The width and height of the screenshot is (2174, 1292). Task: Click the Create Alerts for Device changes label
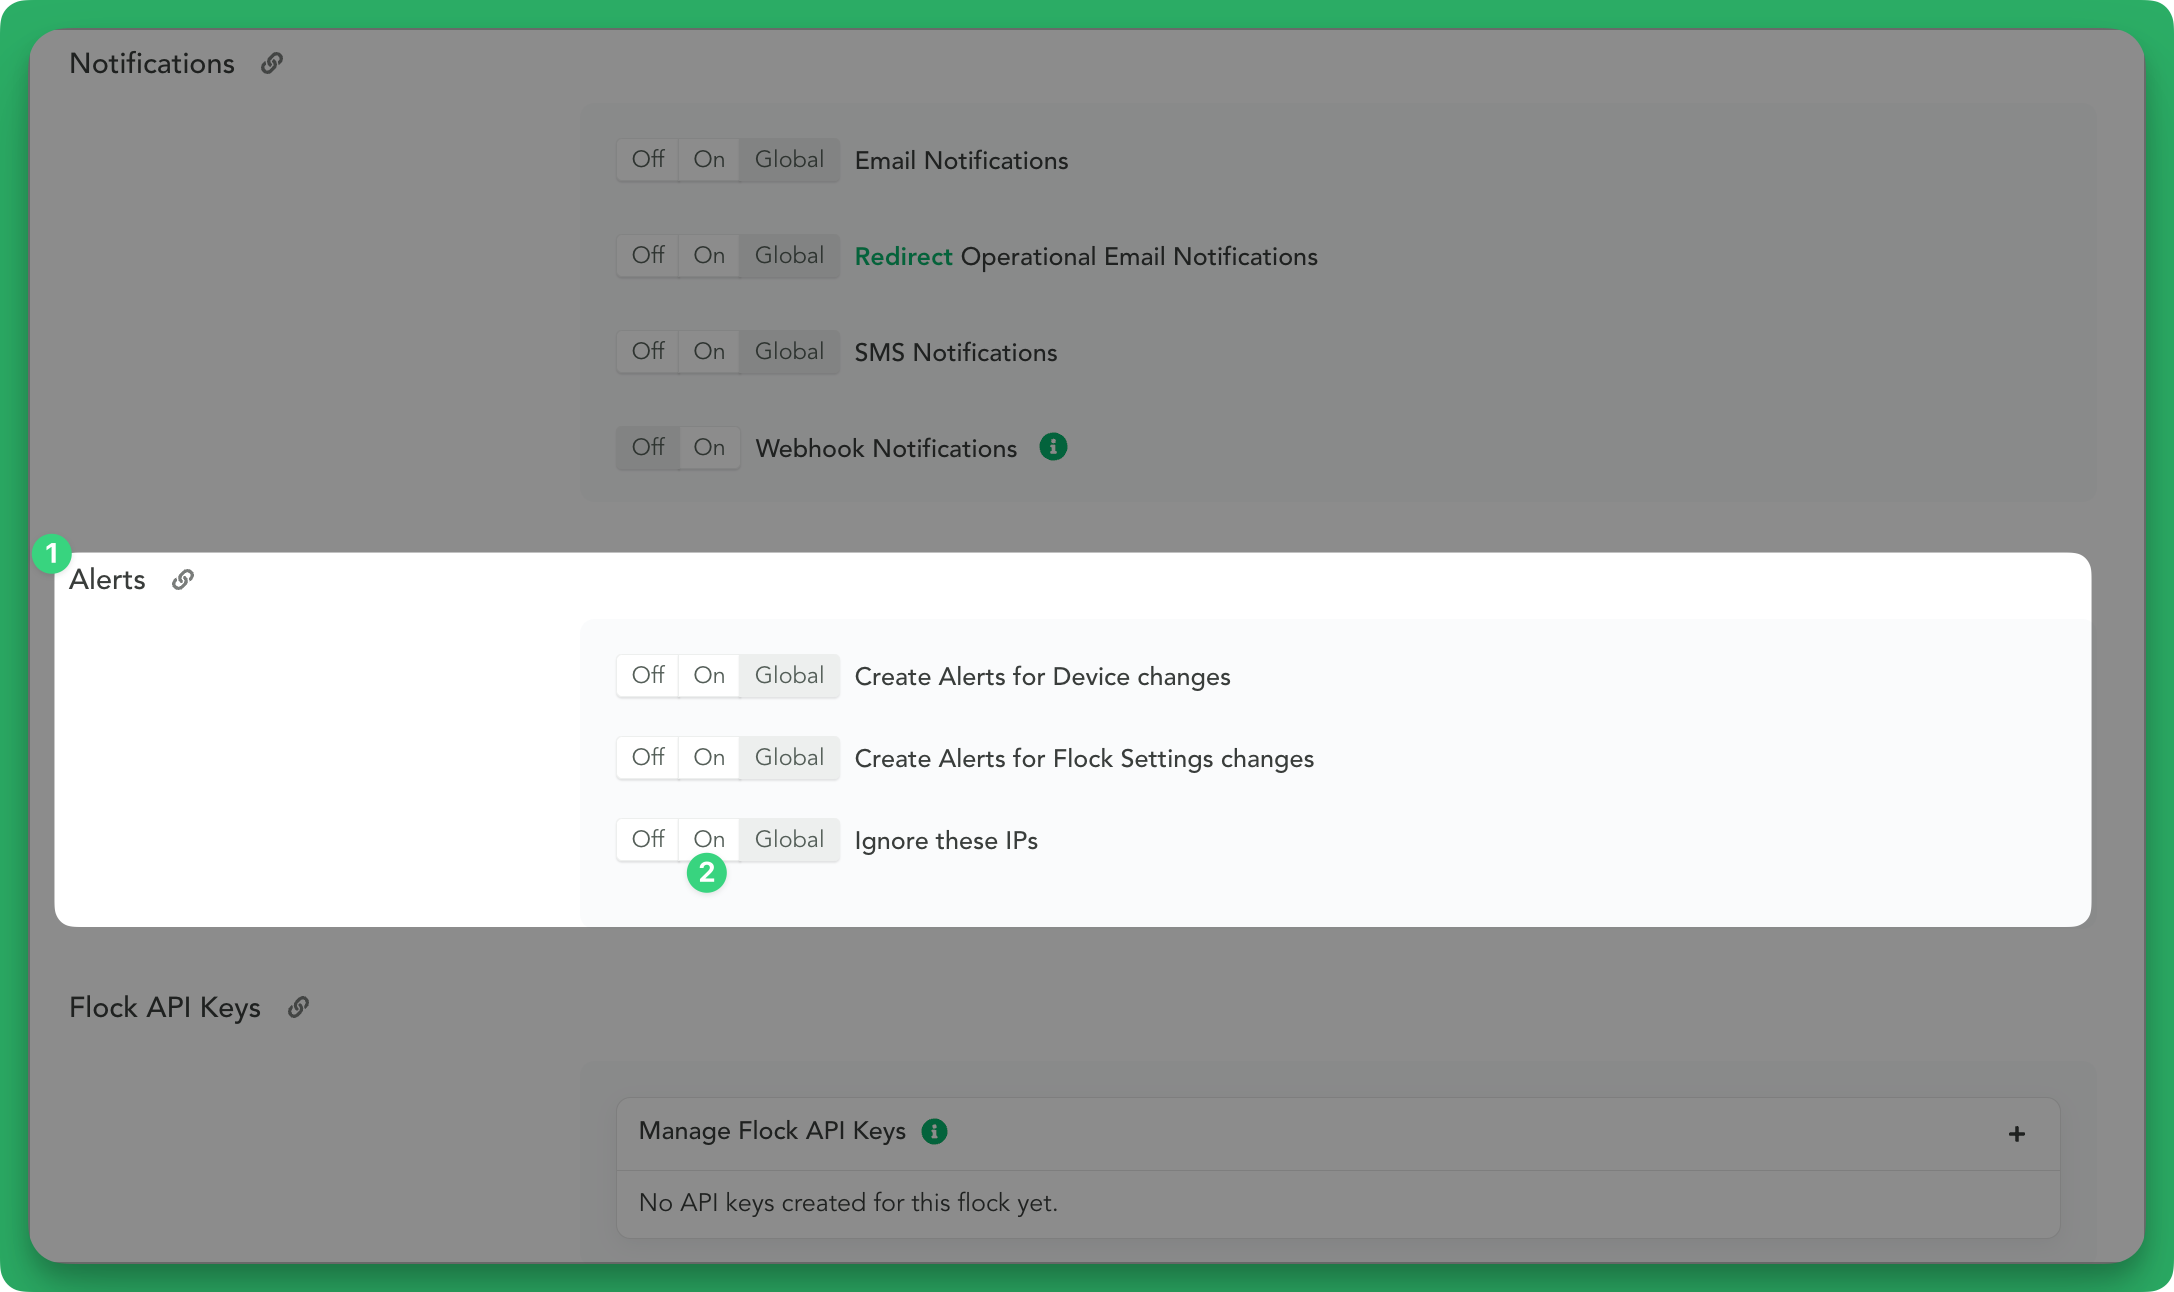click(1042, 677)
